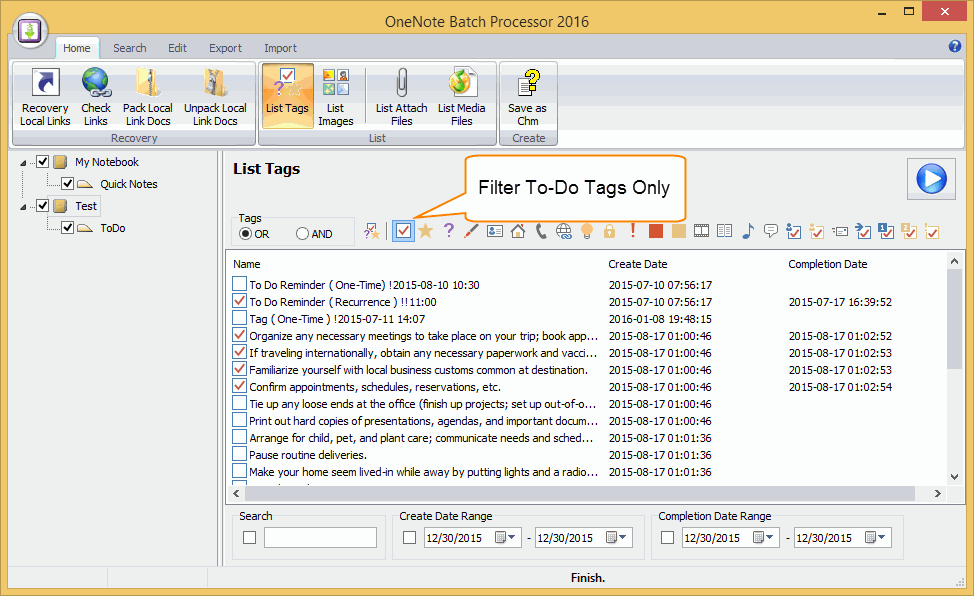Open Create Date Range end date dropdown

pyautogui.click(x=616, y=537)
